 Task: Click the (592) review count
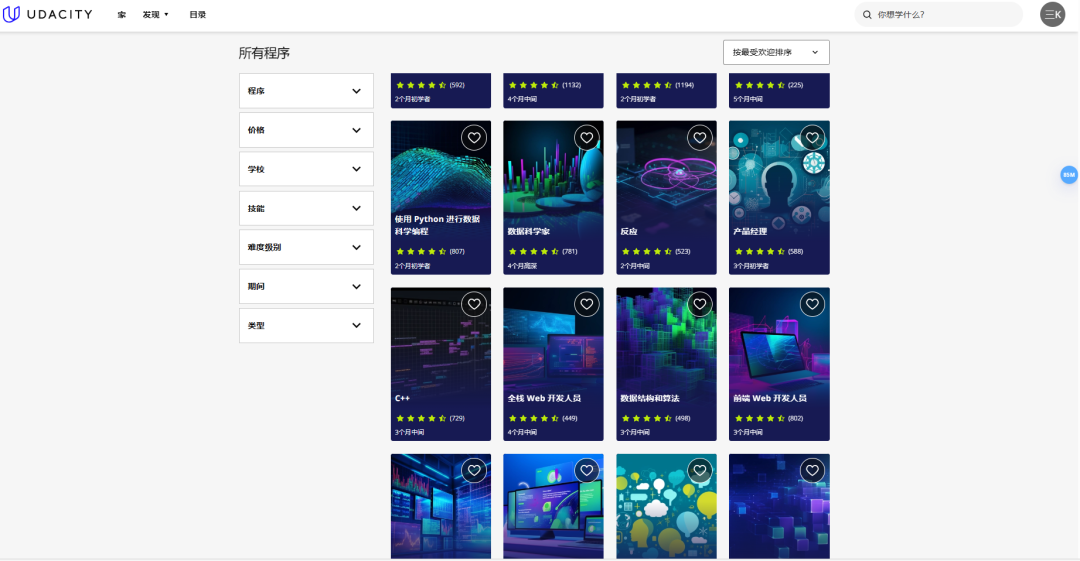457,85
